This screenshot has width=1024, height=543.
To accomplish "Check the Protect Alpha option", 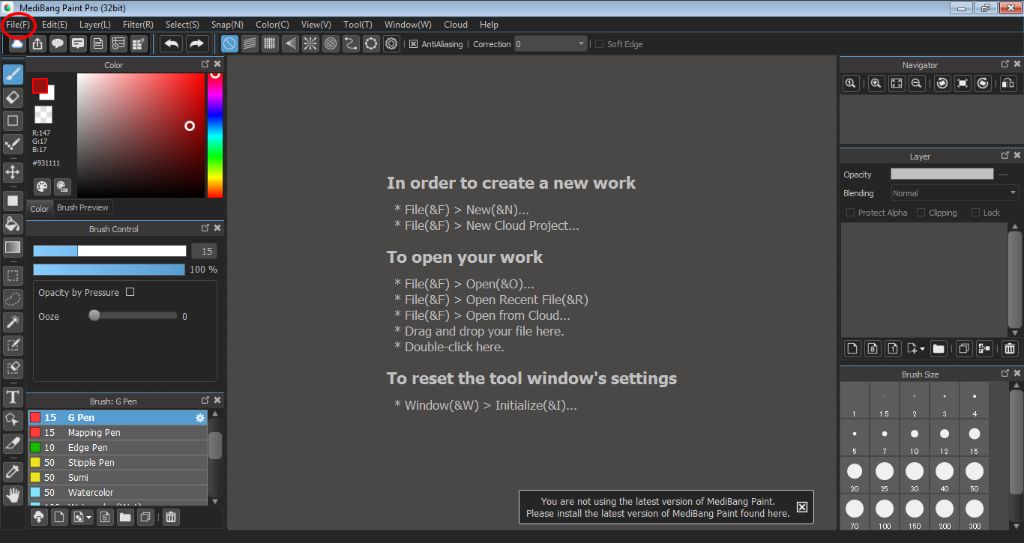I will click(850, 212).
